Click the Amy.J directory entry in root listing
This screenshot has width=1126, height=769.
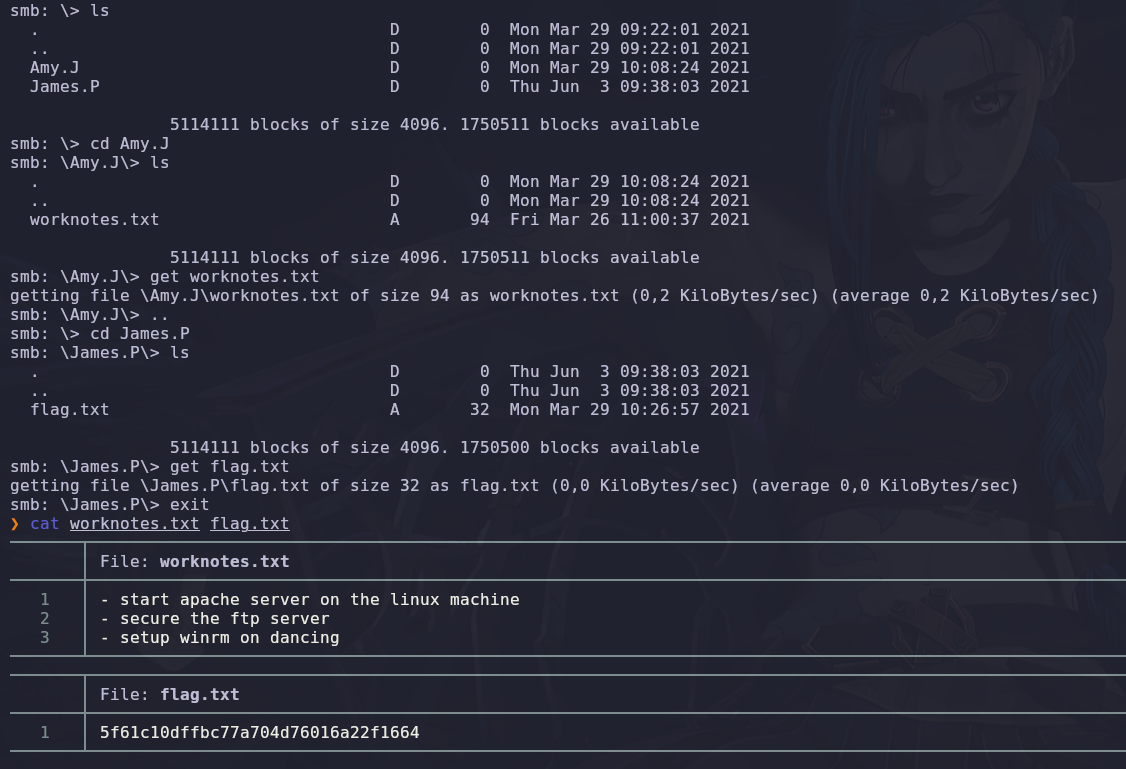54,67
